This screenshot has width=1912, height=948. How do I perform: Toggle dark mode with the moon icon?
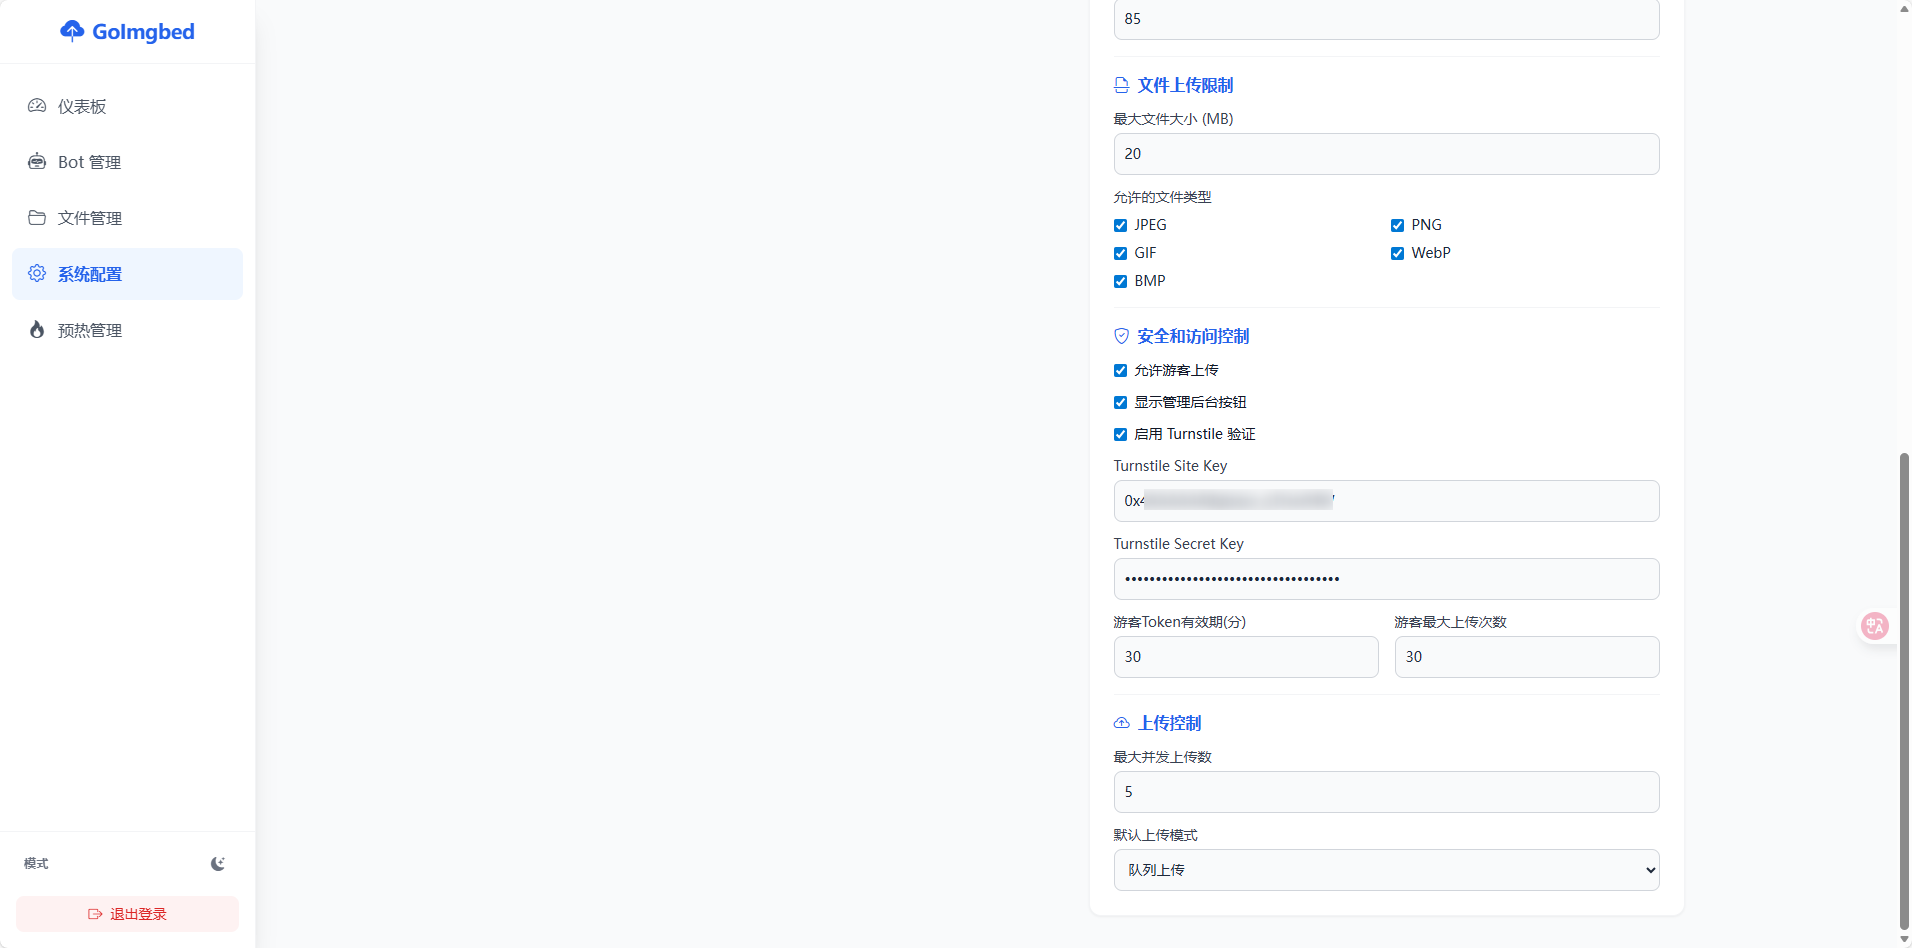[x=218, y=864]
